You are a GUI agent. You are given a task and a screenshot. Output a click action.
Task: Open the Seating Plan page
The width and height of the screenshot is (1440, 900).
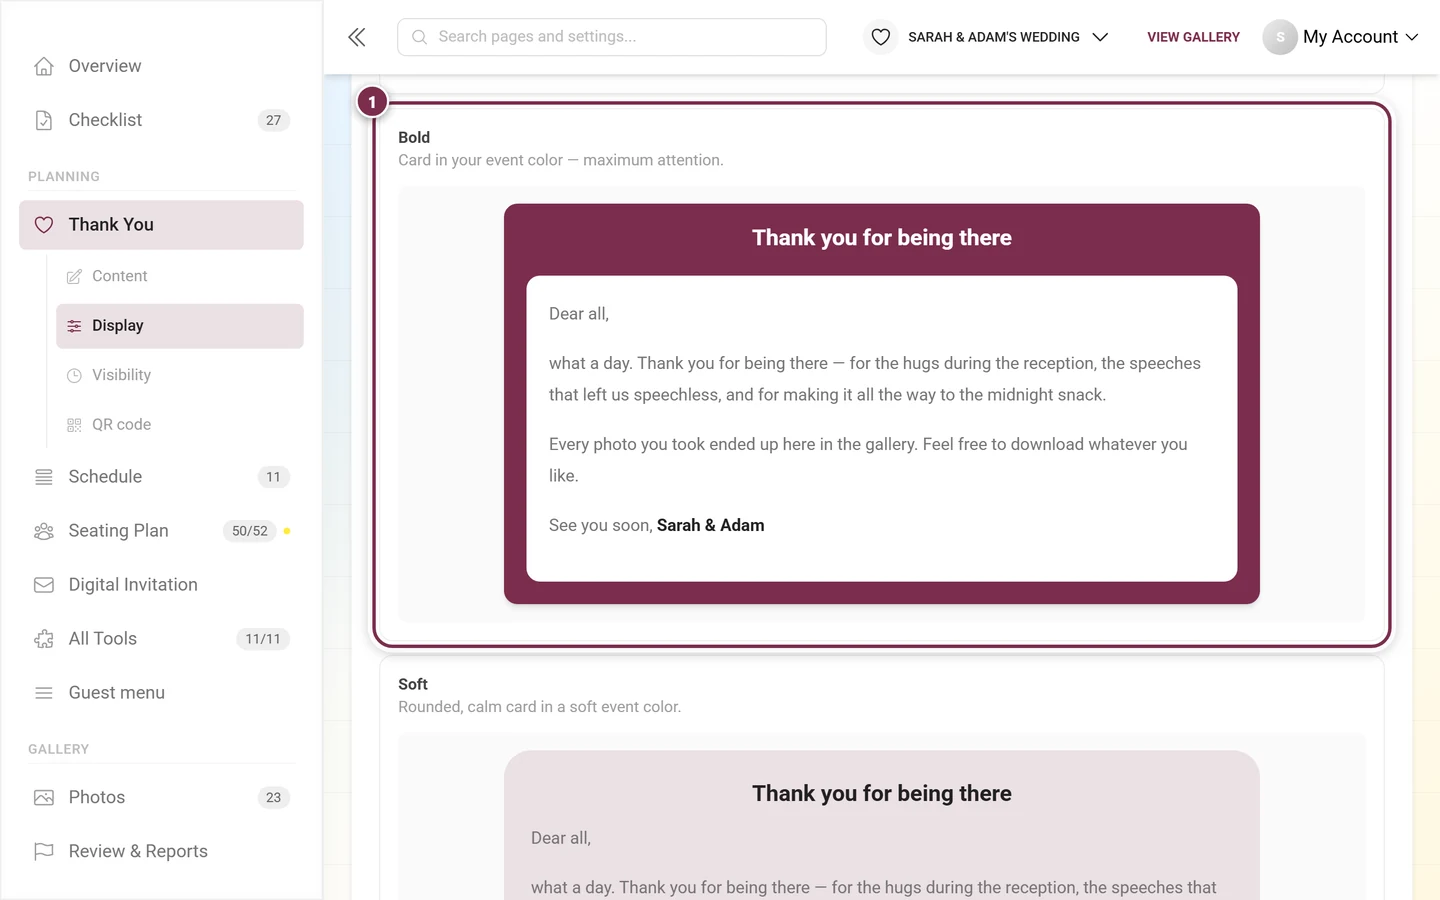click(x=161, y=531)
